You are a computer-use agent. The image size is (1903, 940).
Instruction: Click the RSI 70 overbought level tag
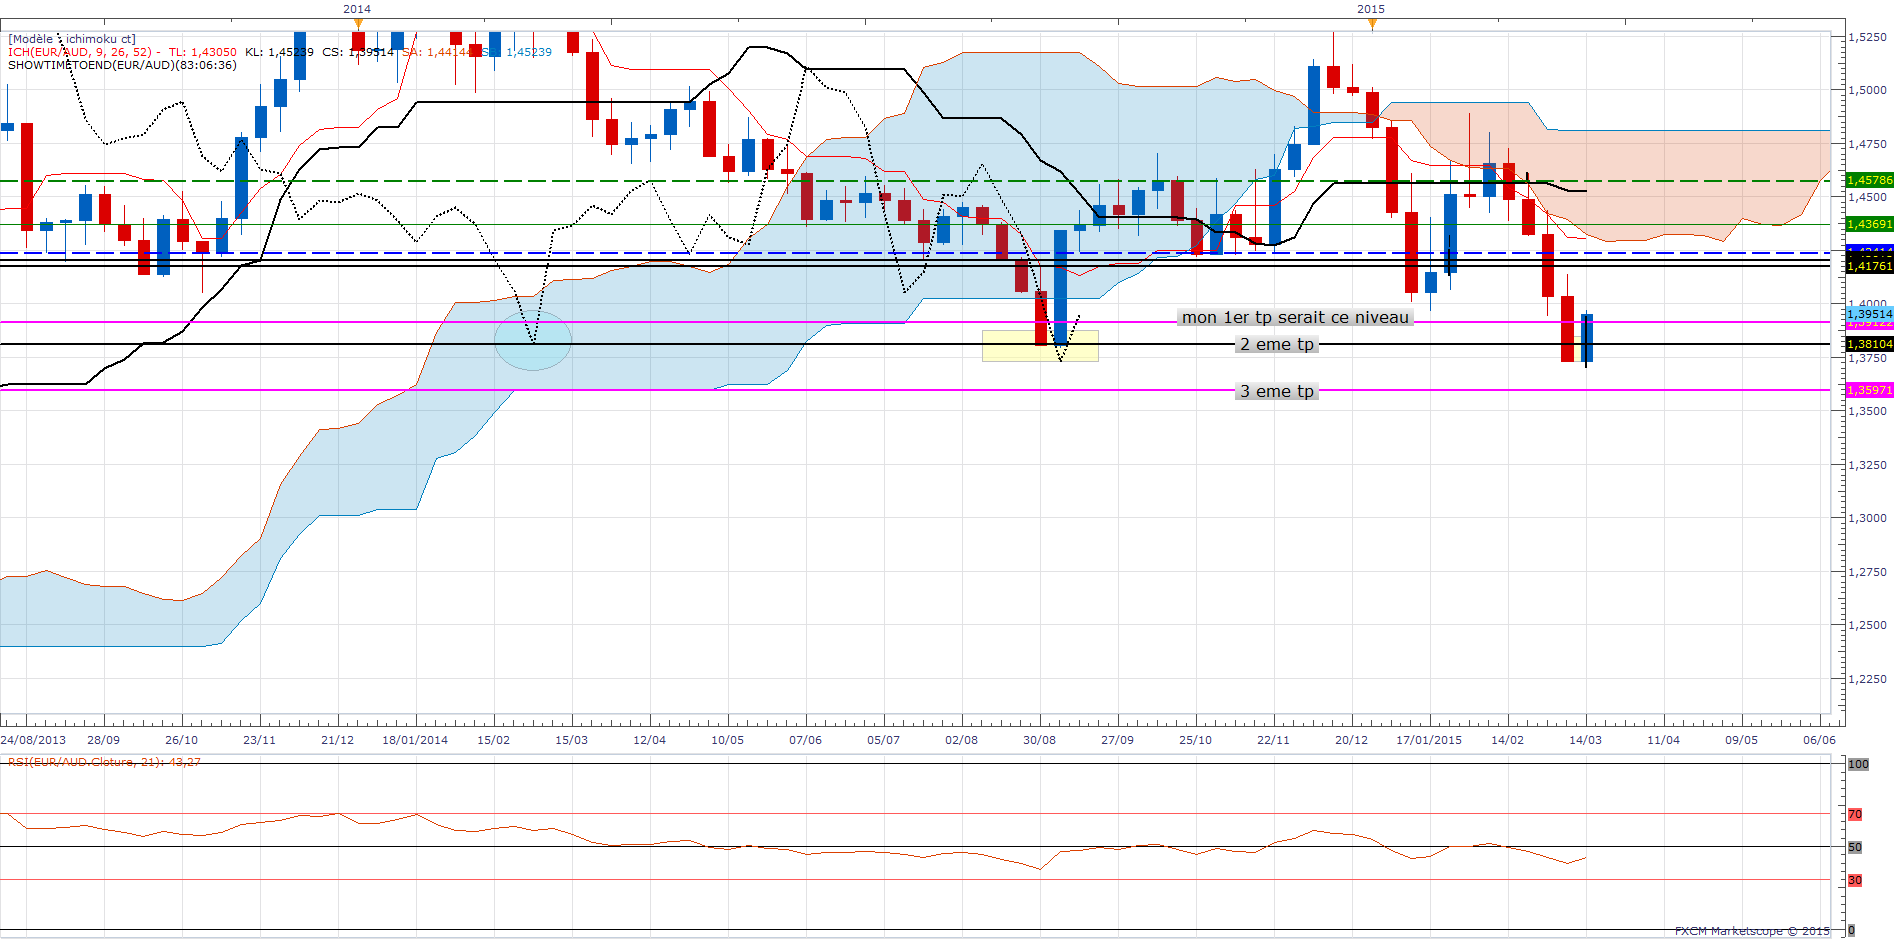point(1855,814)
